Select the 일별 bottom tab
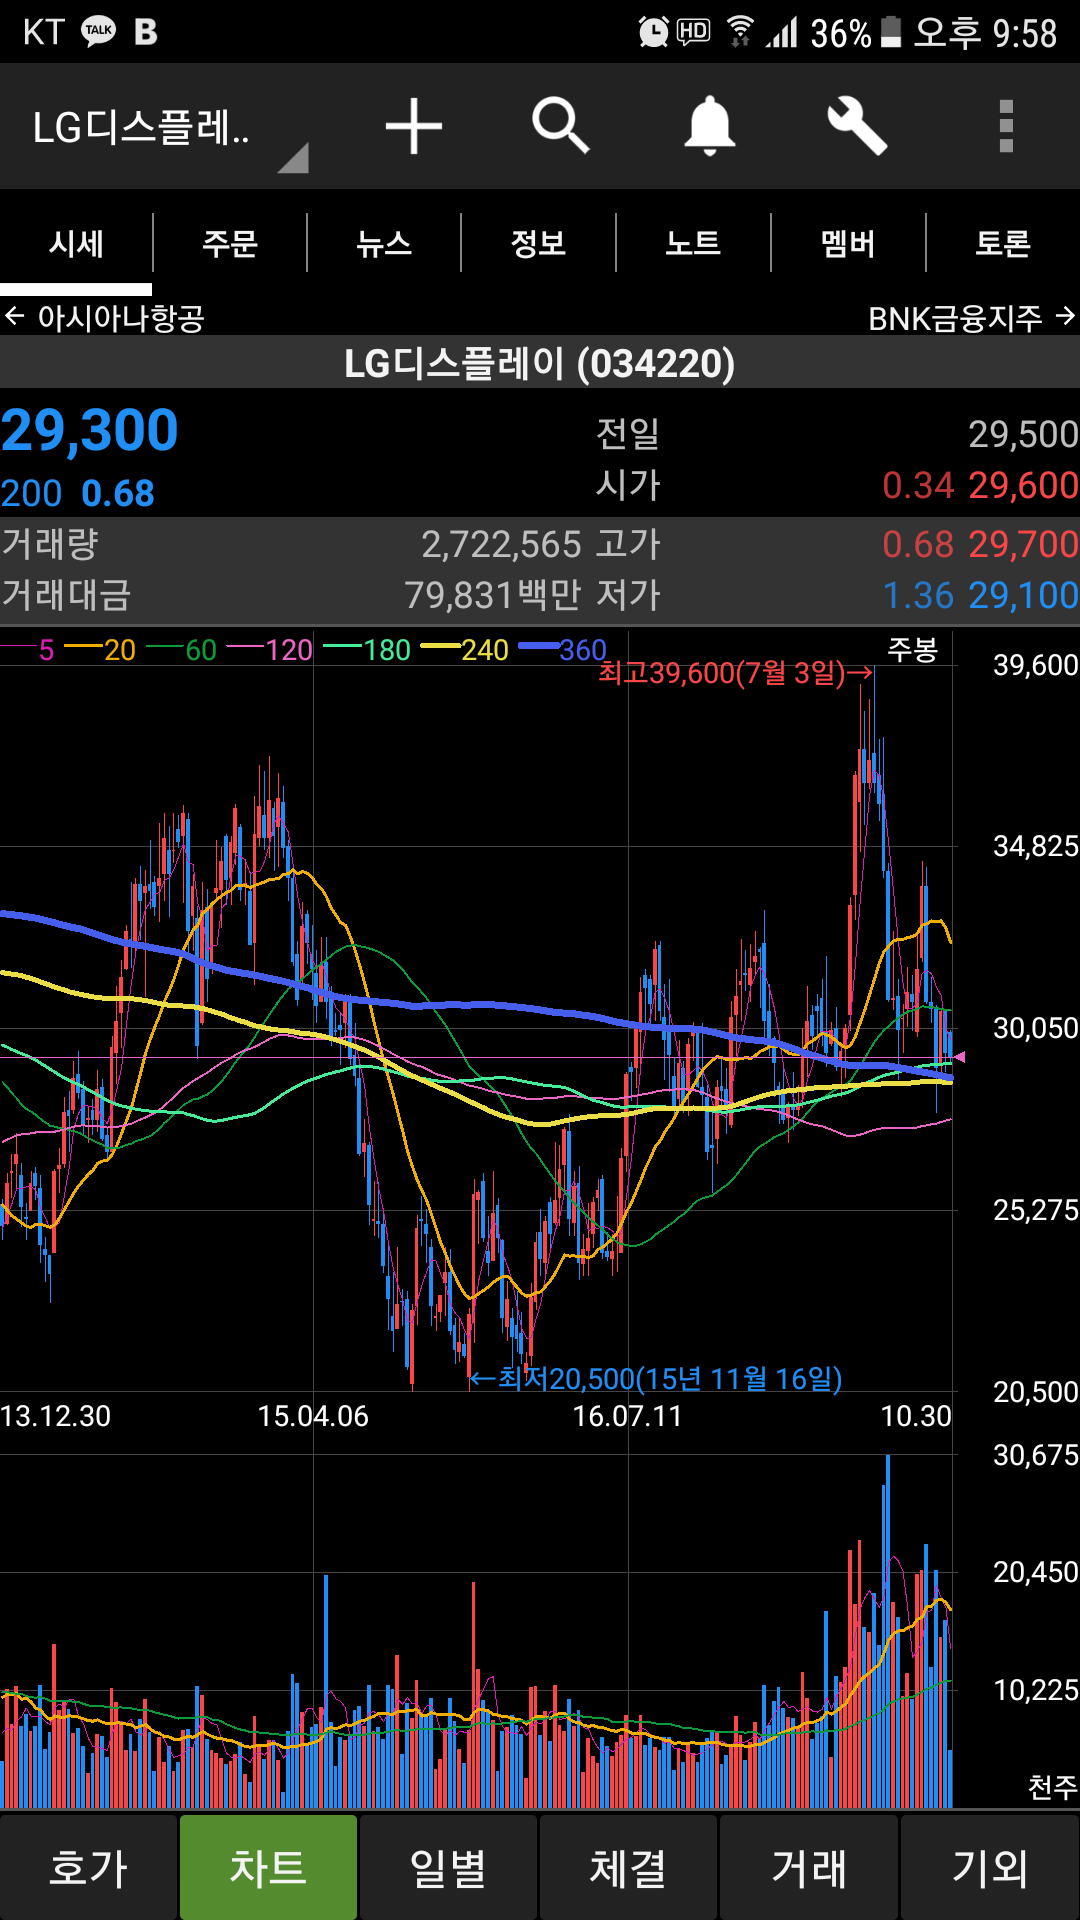Image resolution: width=1080 pixels, height=1920 pixels. click(448, 1867)
